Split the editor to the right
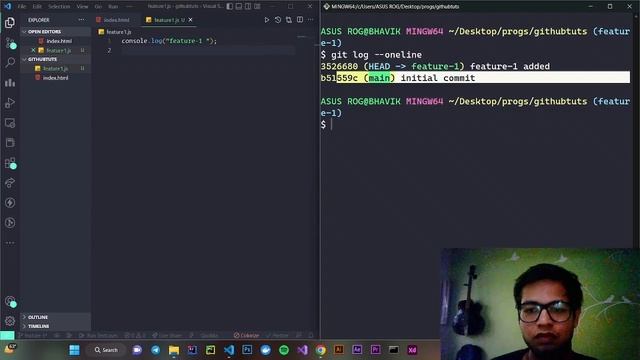This screenshot has height=360, width=640. click(x=300, y=20)
